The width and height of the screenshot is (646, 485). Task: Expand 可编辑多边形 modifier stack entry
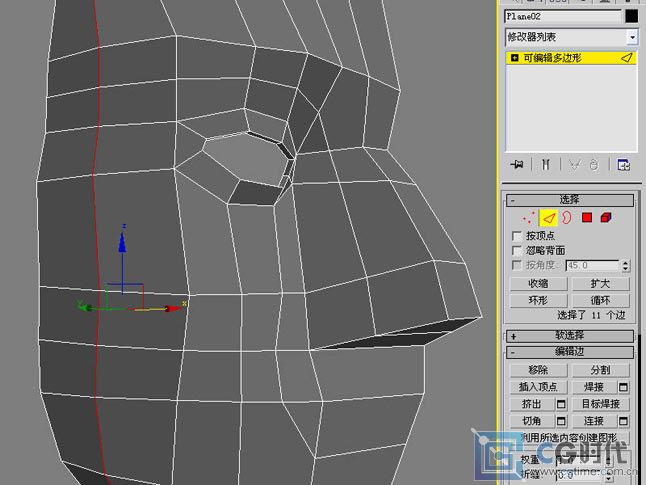point(514,58)
